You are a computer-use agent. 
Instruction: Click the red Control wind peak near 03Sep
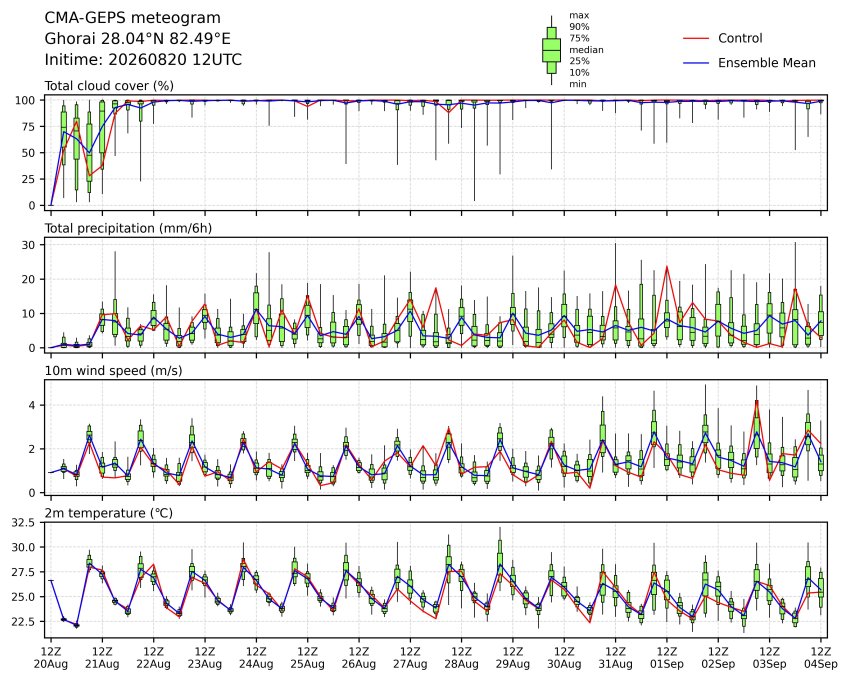[x=756, y=401]
